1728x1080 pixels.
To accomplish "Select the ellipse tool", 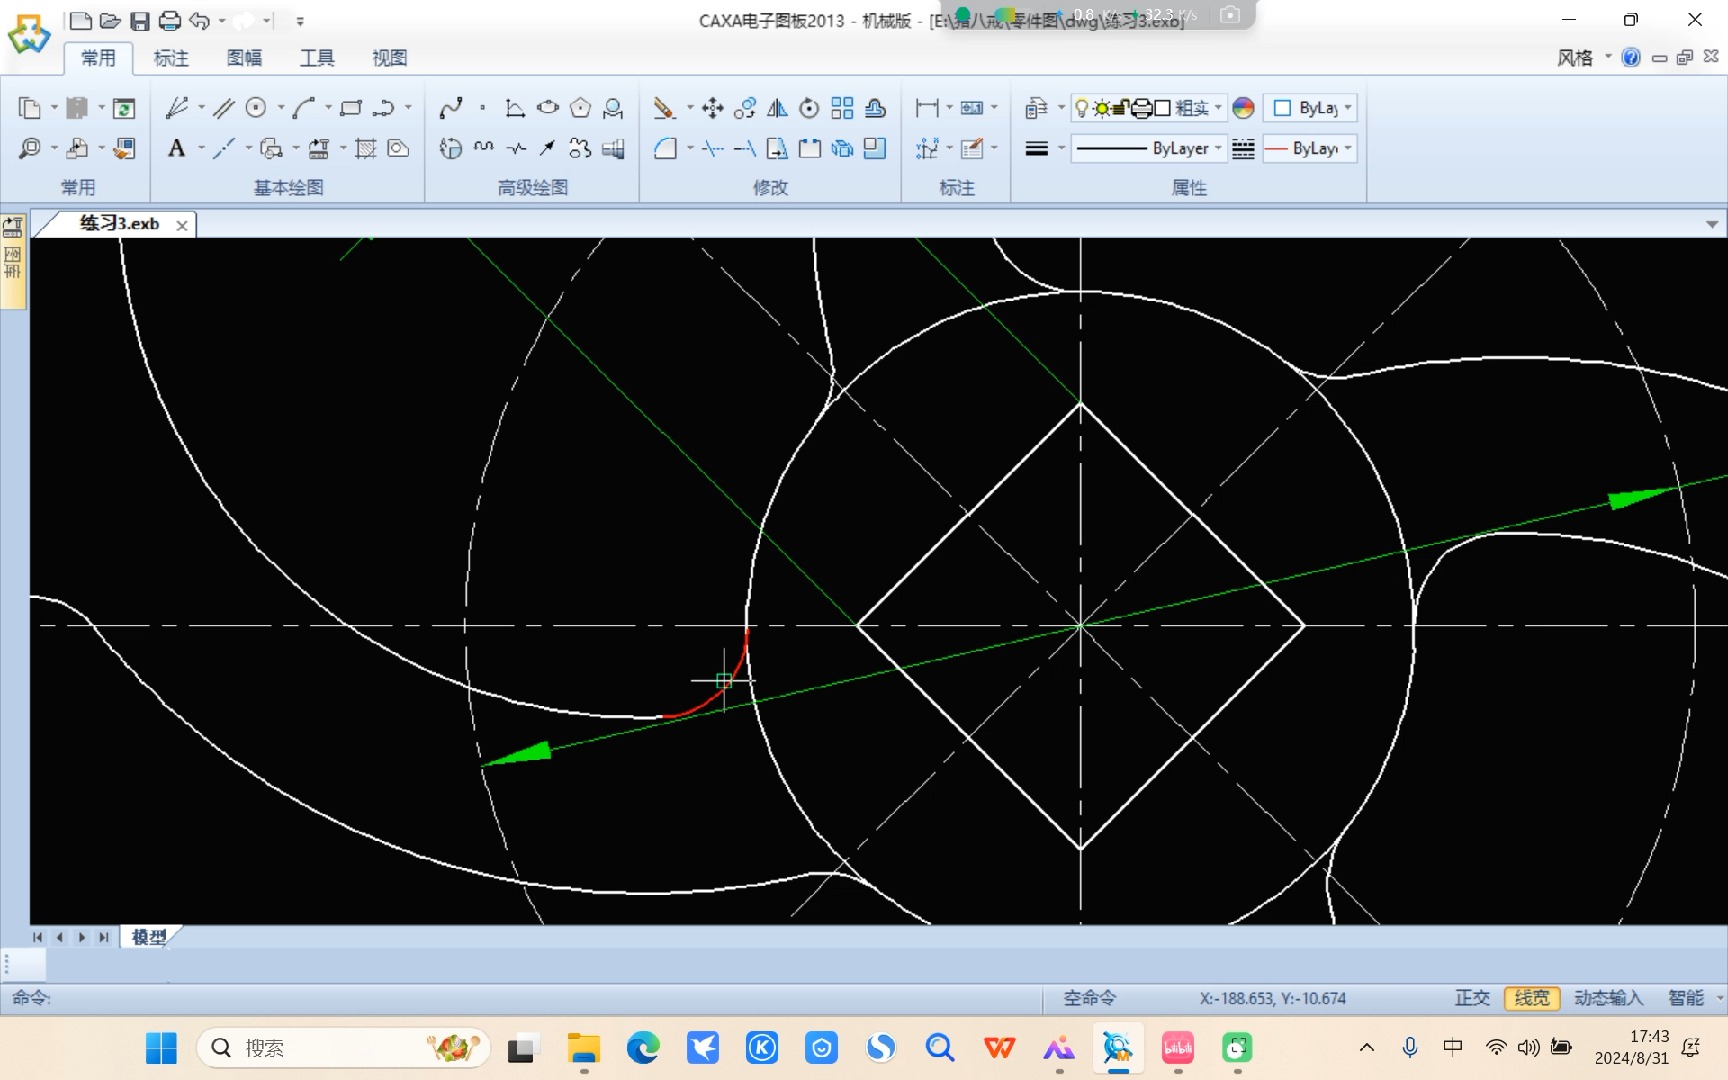I will pos(548,107).
